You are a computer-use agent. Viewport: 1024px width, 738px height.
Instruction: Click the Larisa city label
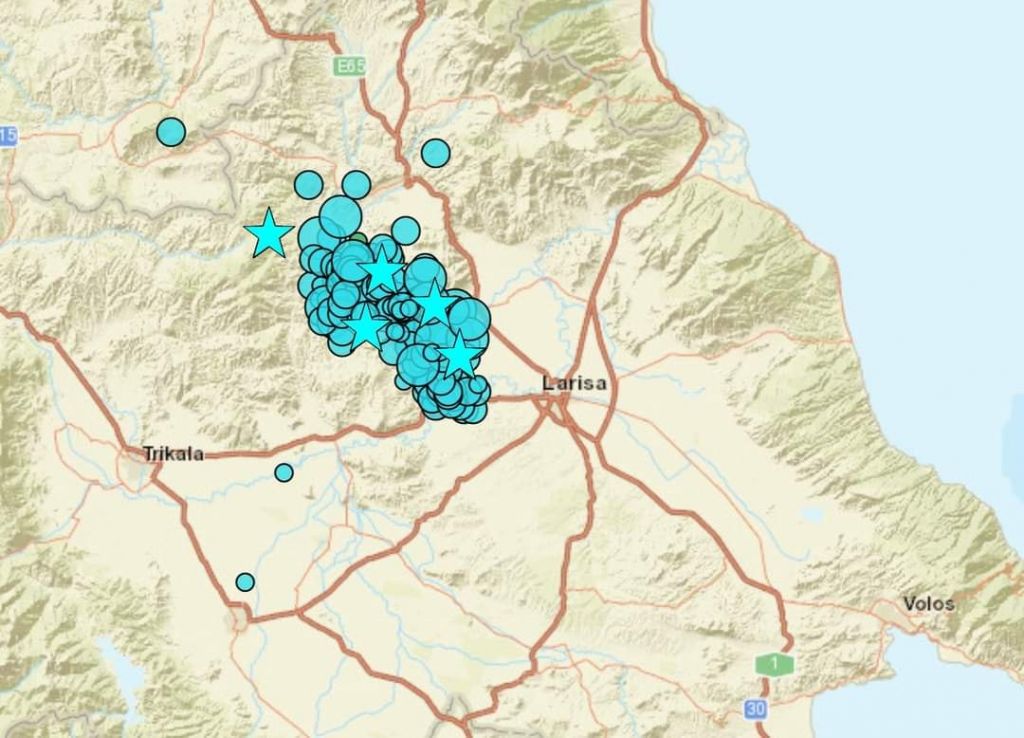[574, 382]
